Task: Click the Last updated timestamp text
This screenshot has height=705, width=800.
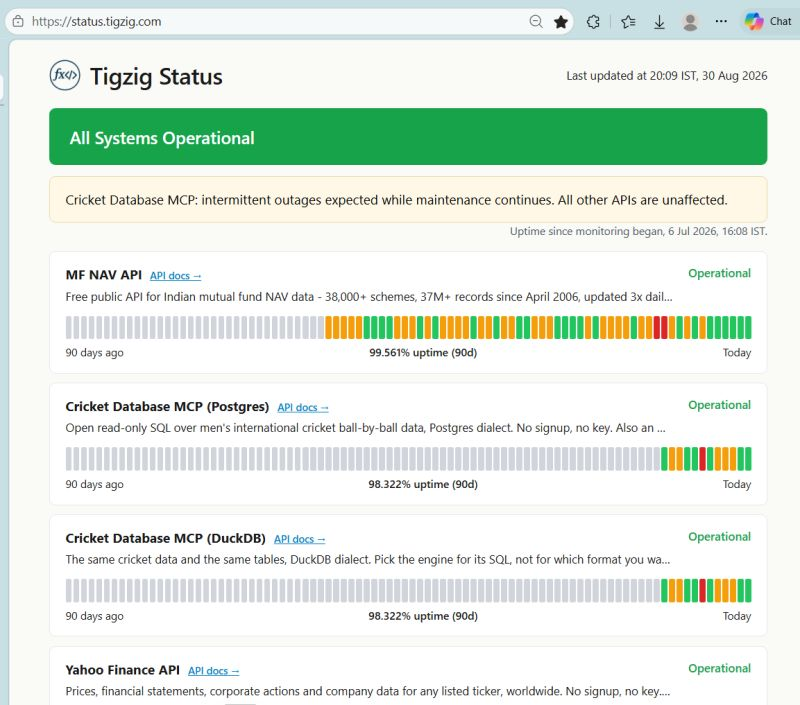Action: [667, 75]
